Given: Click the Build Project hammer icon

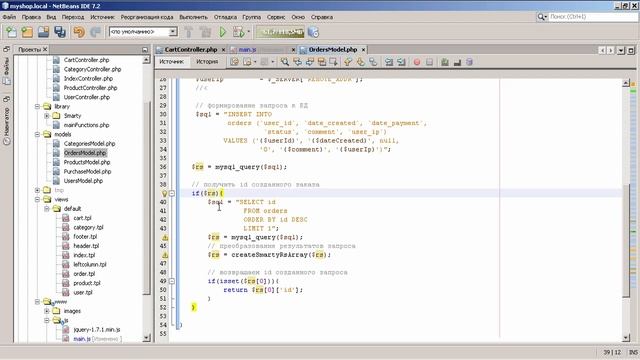Looking at the screenshot, I should (189, 32).
